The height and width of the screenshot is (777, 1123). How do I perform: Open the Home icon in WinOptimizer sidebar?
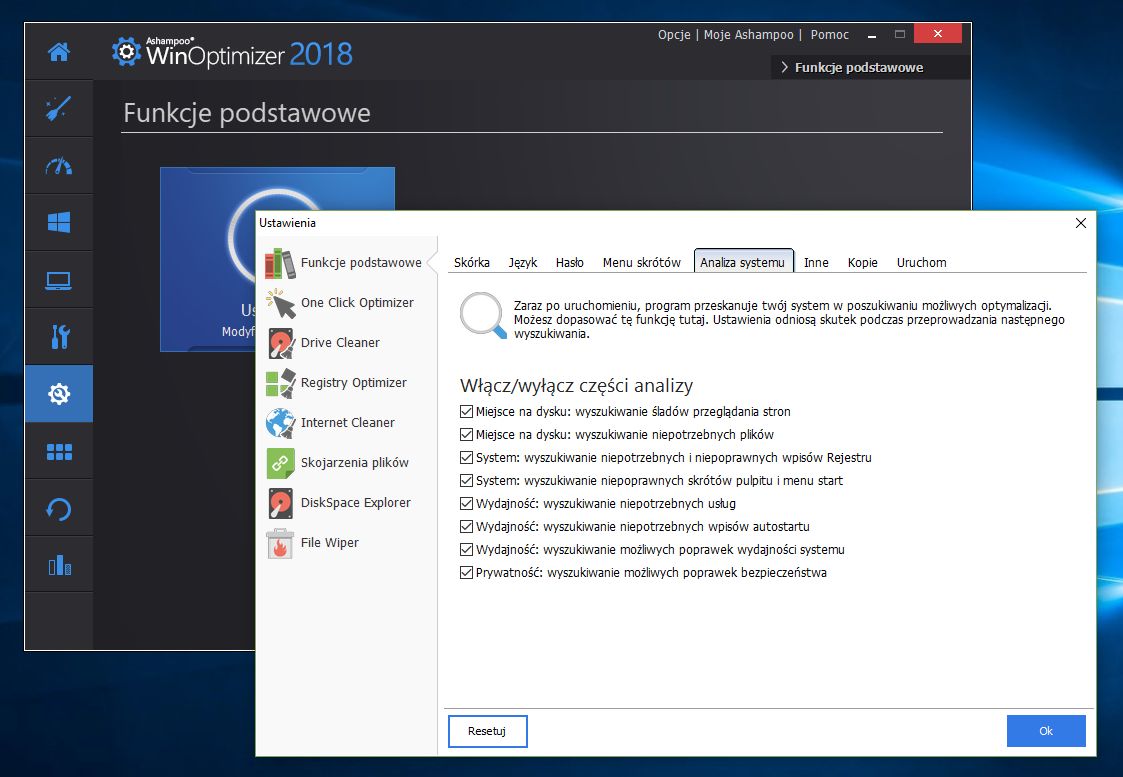[x=59, y=52]
